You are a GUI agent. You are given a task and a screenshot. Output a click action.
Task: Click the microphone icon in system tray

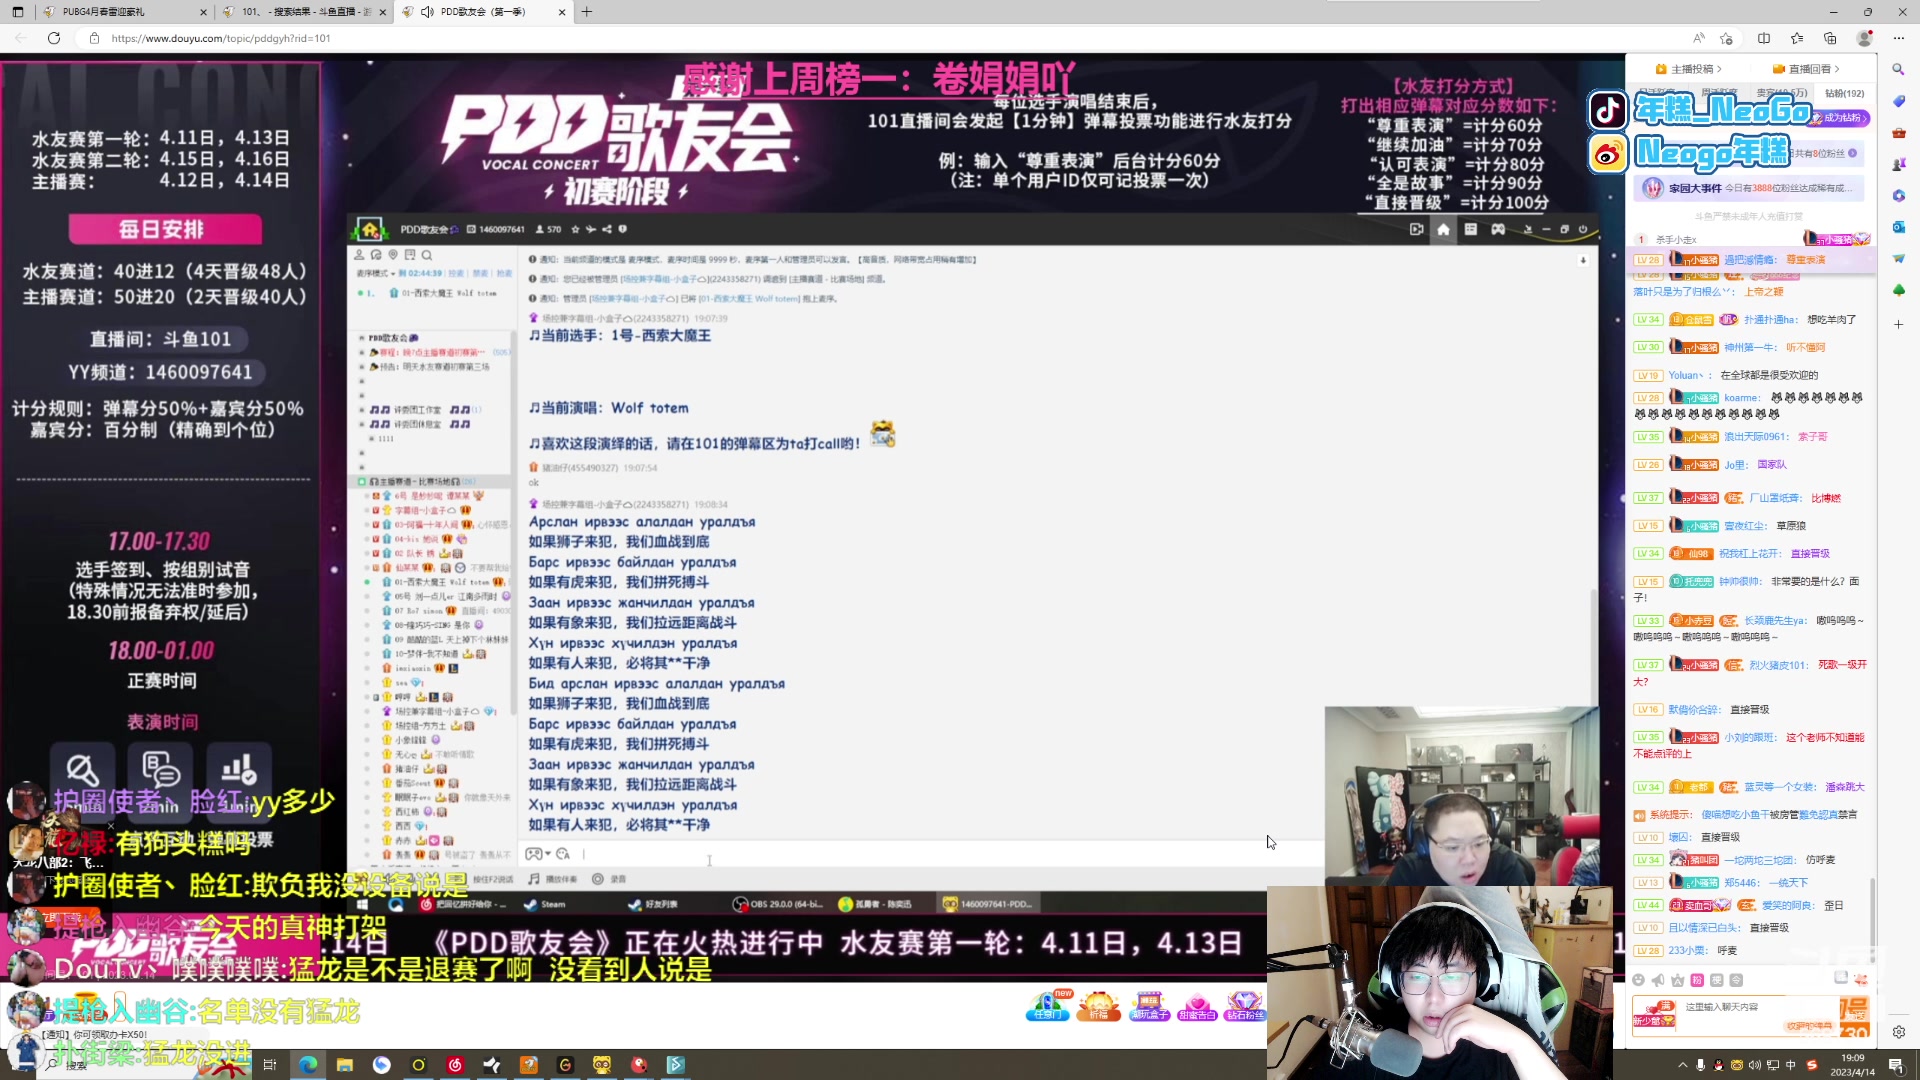click(1700, 1065)
